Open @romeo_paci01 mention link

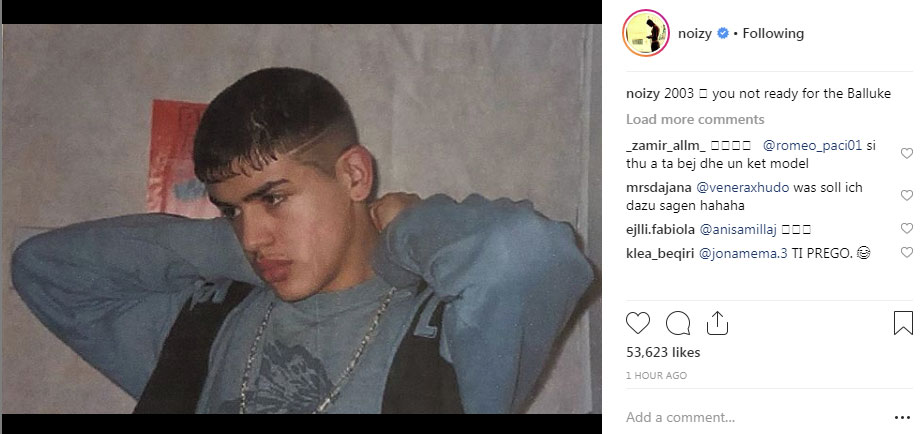tap(812, 146)
